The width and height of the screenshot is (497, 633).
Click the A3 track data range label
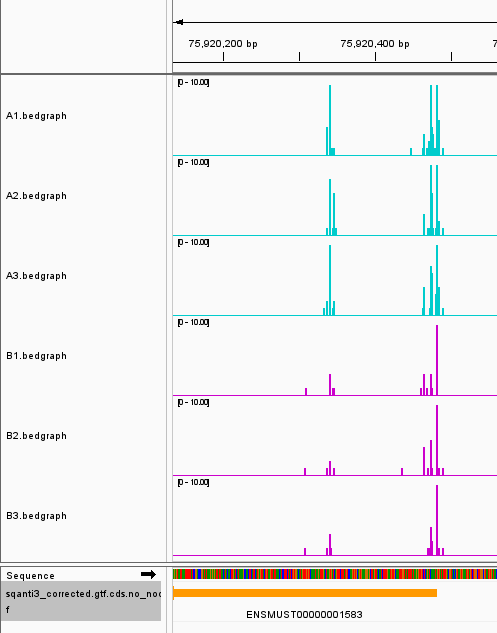click(193, 242)
